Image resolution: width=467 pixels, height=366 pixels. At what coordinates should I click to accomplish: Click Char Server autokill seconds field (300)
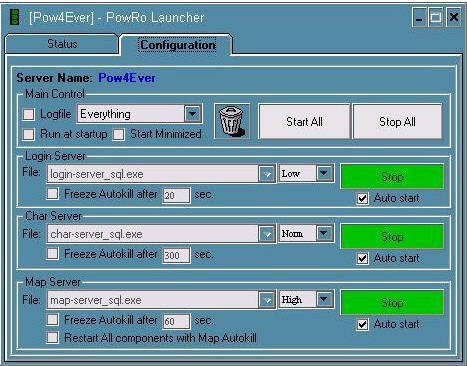176,255
